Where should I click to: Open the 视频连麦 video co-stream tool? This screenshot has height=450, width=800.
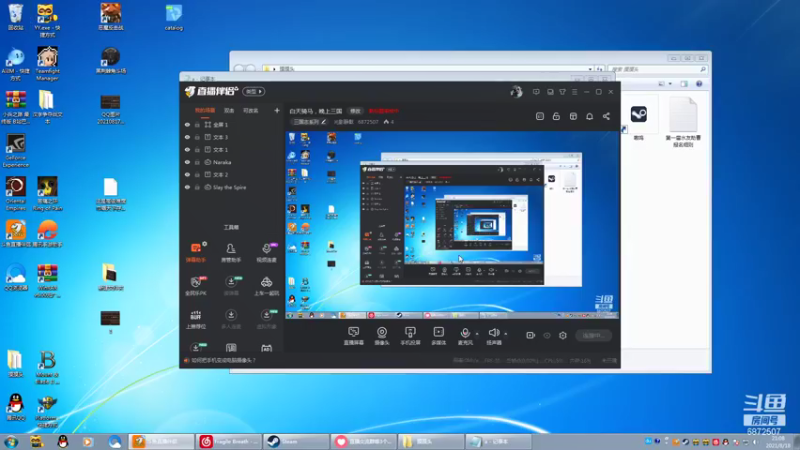tap(266, 252)
